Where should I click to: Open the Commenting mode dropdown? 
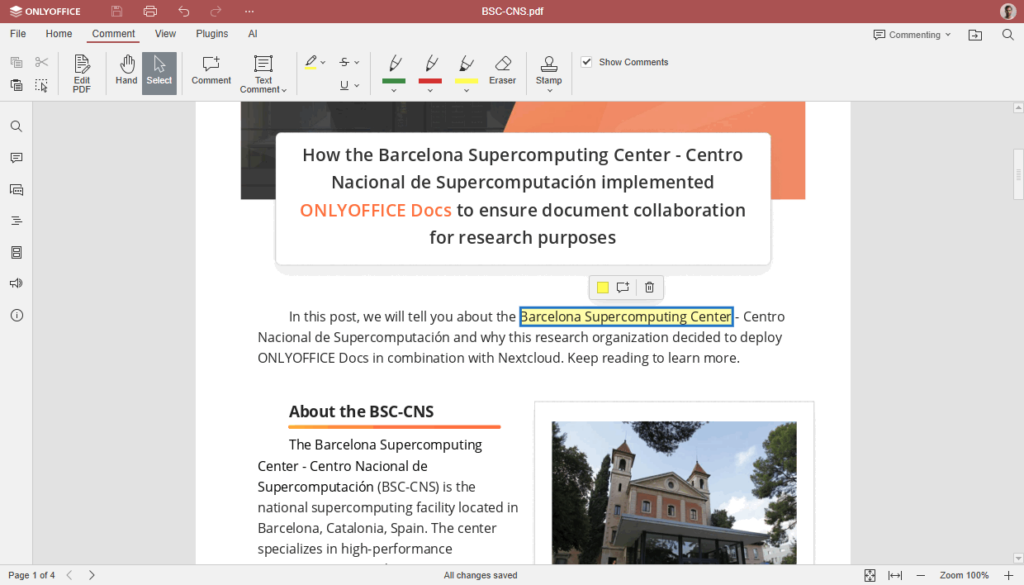click(910, 33)
